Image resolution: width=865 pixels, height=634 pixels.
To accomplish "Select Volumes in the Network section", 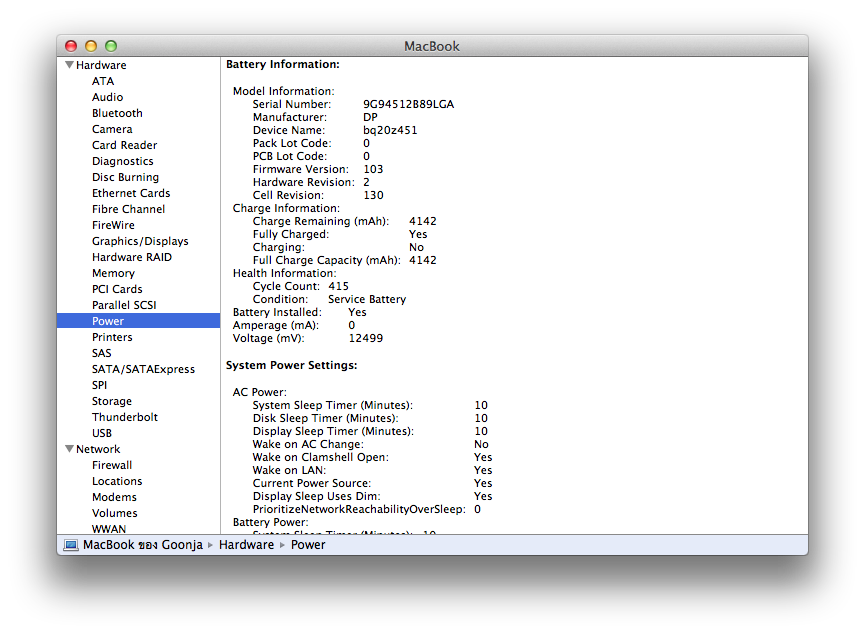I will [x=113, y=512].
